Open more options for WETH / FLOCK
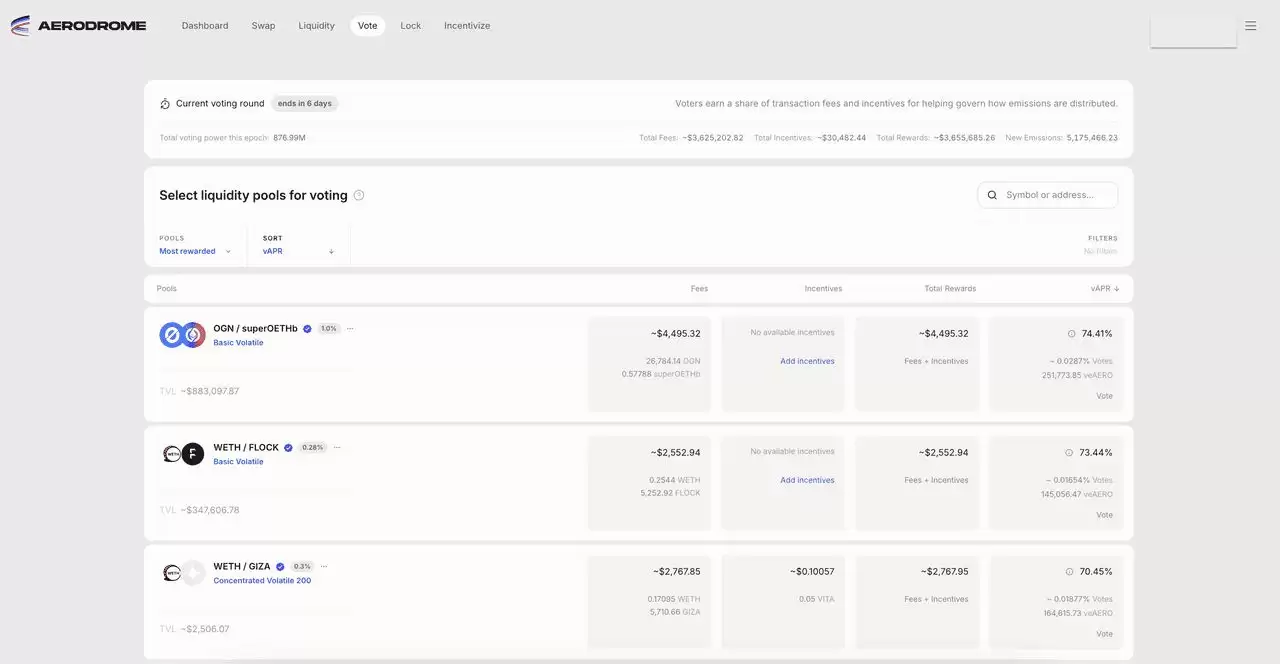The image size is (1280, 664). 337,448
